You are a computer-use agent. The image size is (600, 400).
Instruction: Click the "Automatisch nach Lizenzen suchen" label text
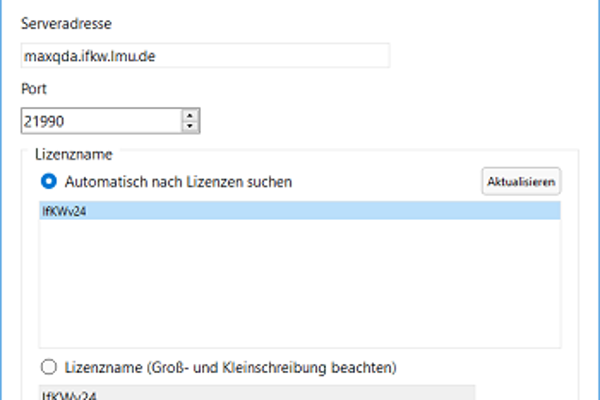(178, 182)
